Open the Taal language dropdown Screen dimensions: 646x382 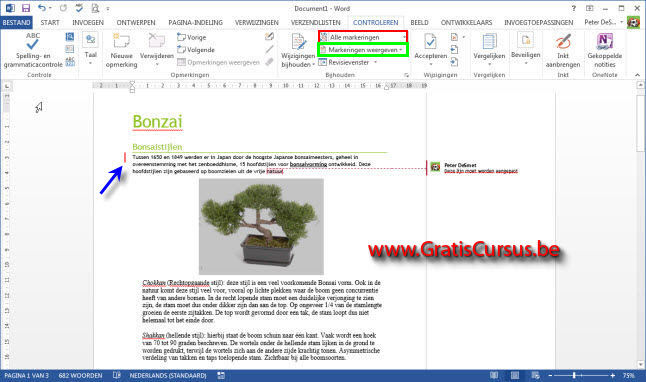tap(90, 49)
